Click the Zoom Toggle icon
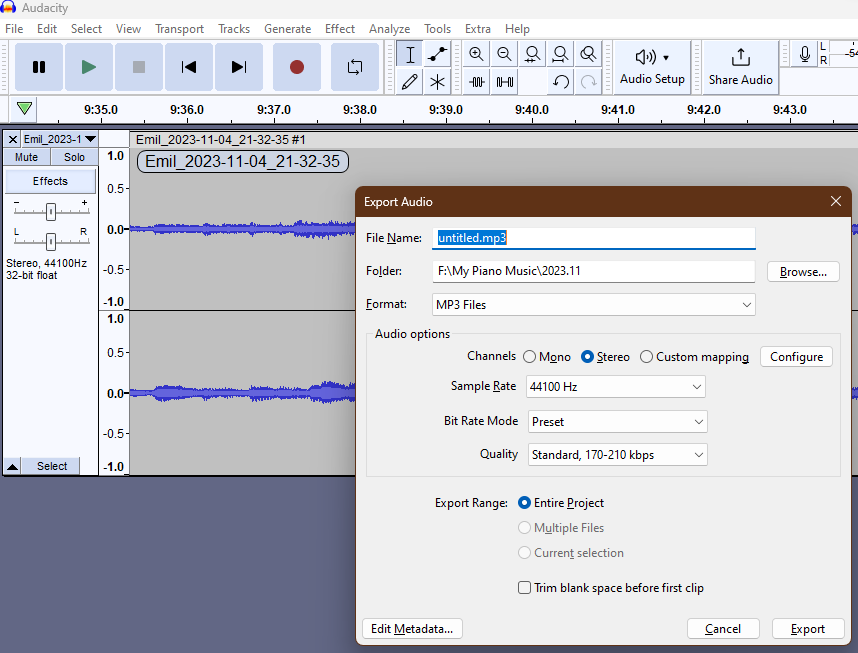The width and height of the screenshot is (858, 653). (588, 54)
